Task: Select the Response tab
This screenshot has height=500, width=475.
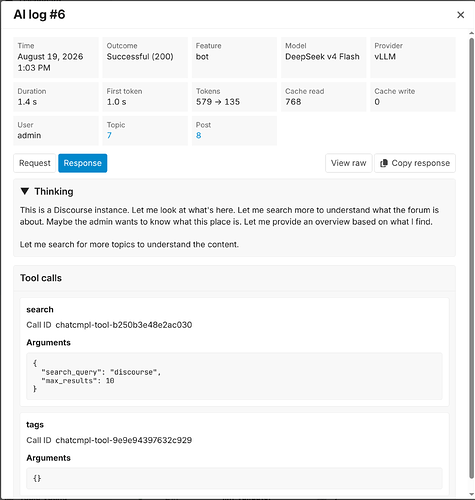Action: 83,163
